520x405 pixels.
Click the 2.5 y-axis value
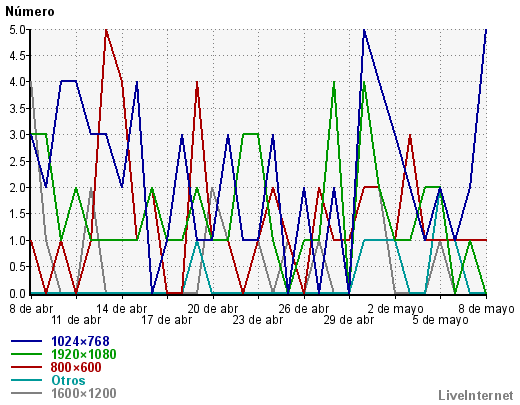pos(17,162)
